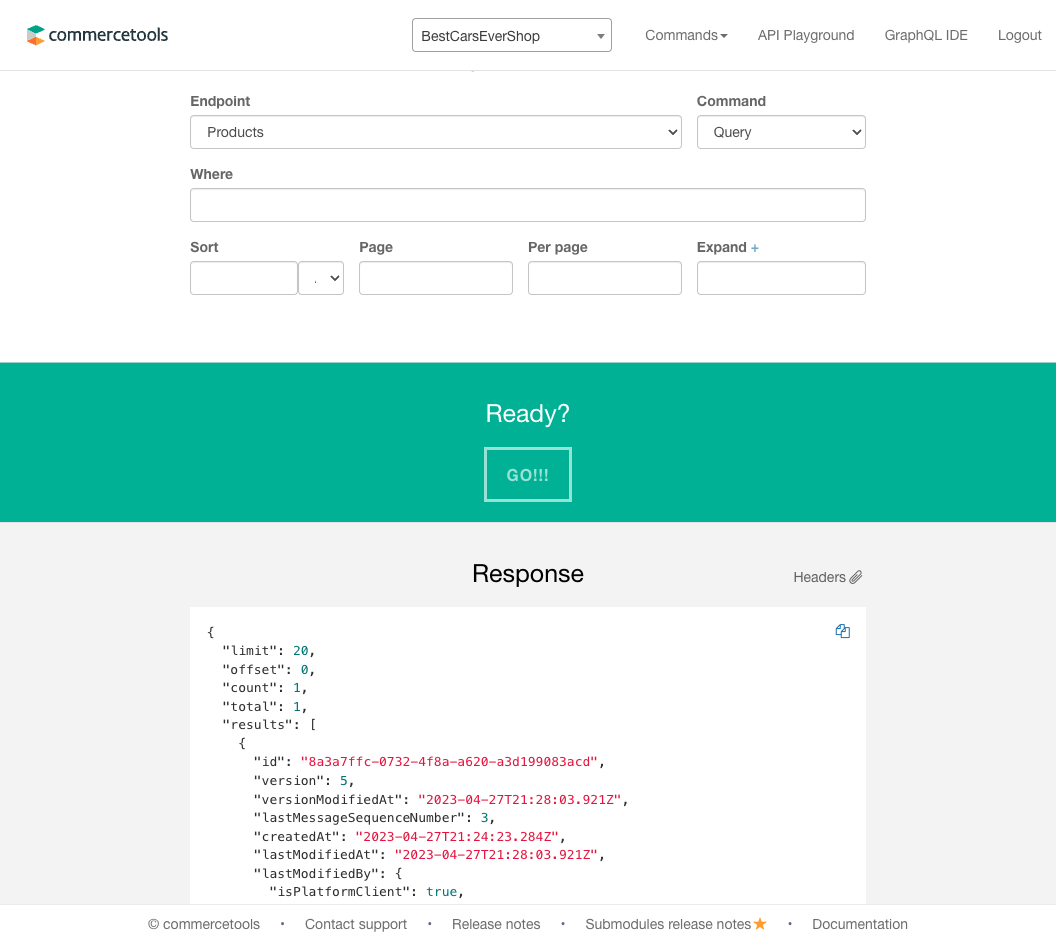
Task: Open the Commands menu
Action: (x=686, y=35)
